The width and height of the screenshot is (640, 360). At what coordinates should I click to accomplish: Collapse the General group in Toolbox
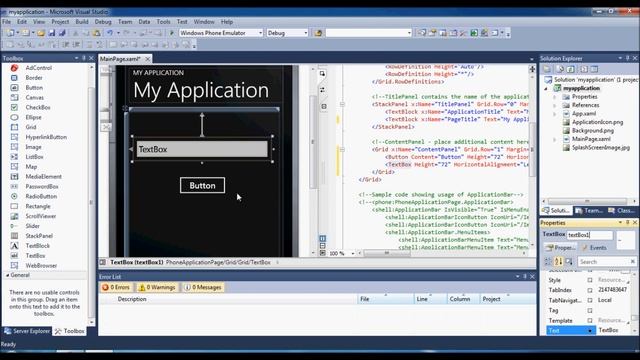point(7,276)
